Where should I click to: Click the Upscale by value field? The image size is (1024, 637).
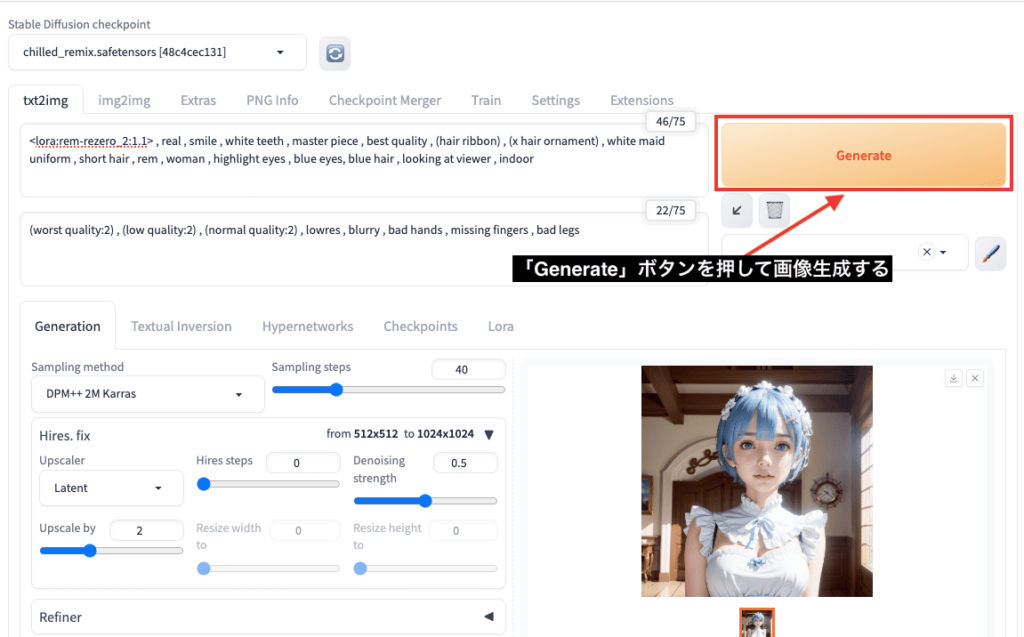click(146, 530)
